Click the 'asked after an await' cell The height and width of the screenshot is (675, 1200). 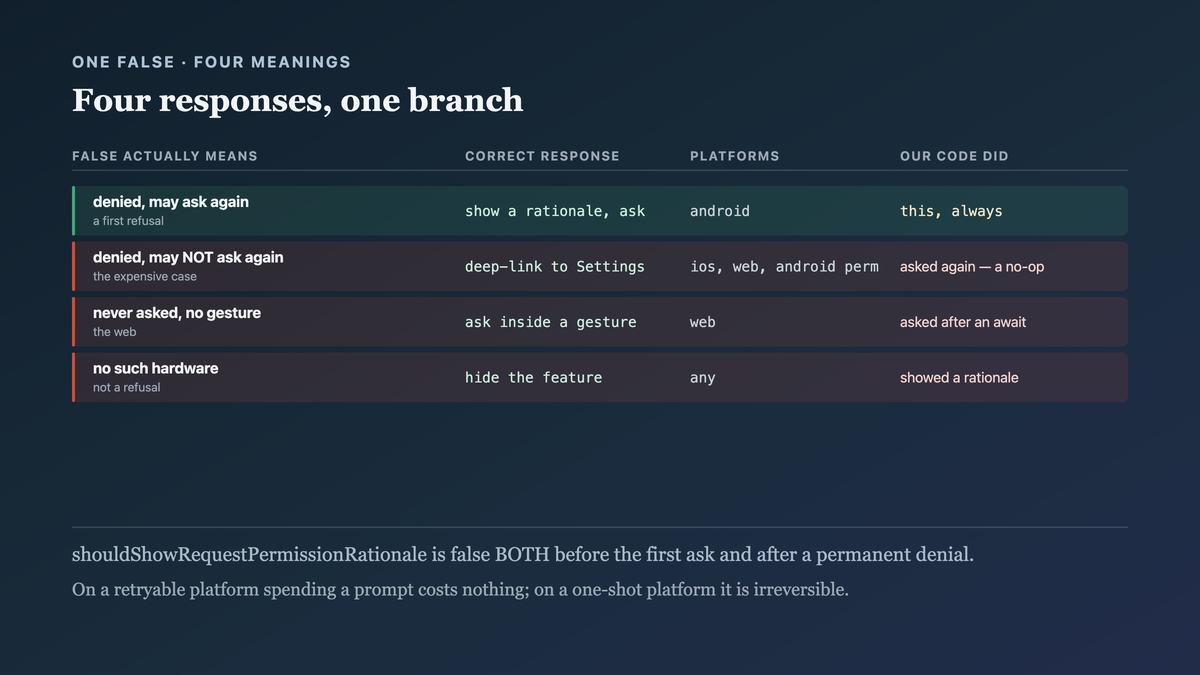pyautogui.click(x=963, y=322)
